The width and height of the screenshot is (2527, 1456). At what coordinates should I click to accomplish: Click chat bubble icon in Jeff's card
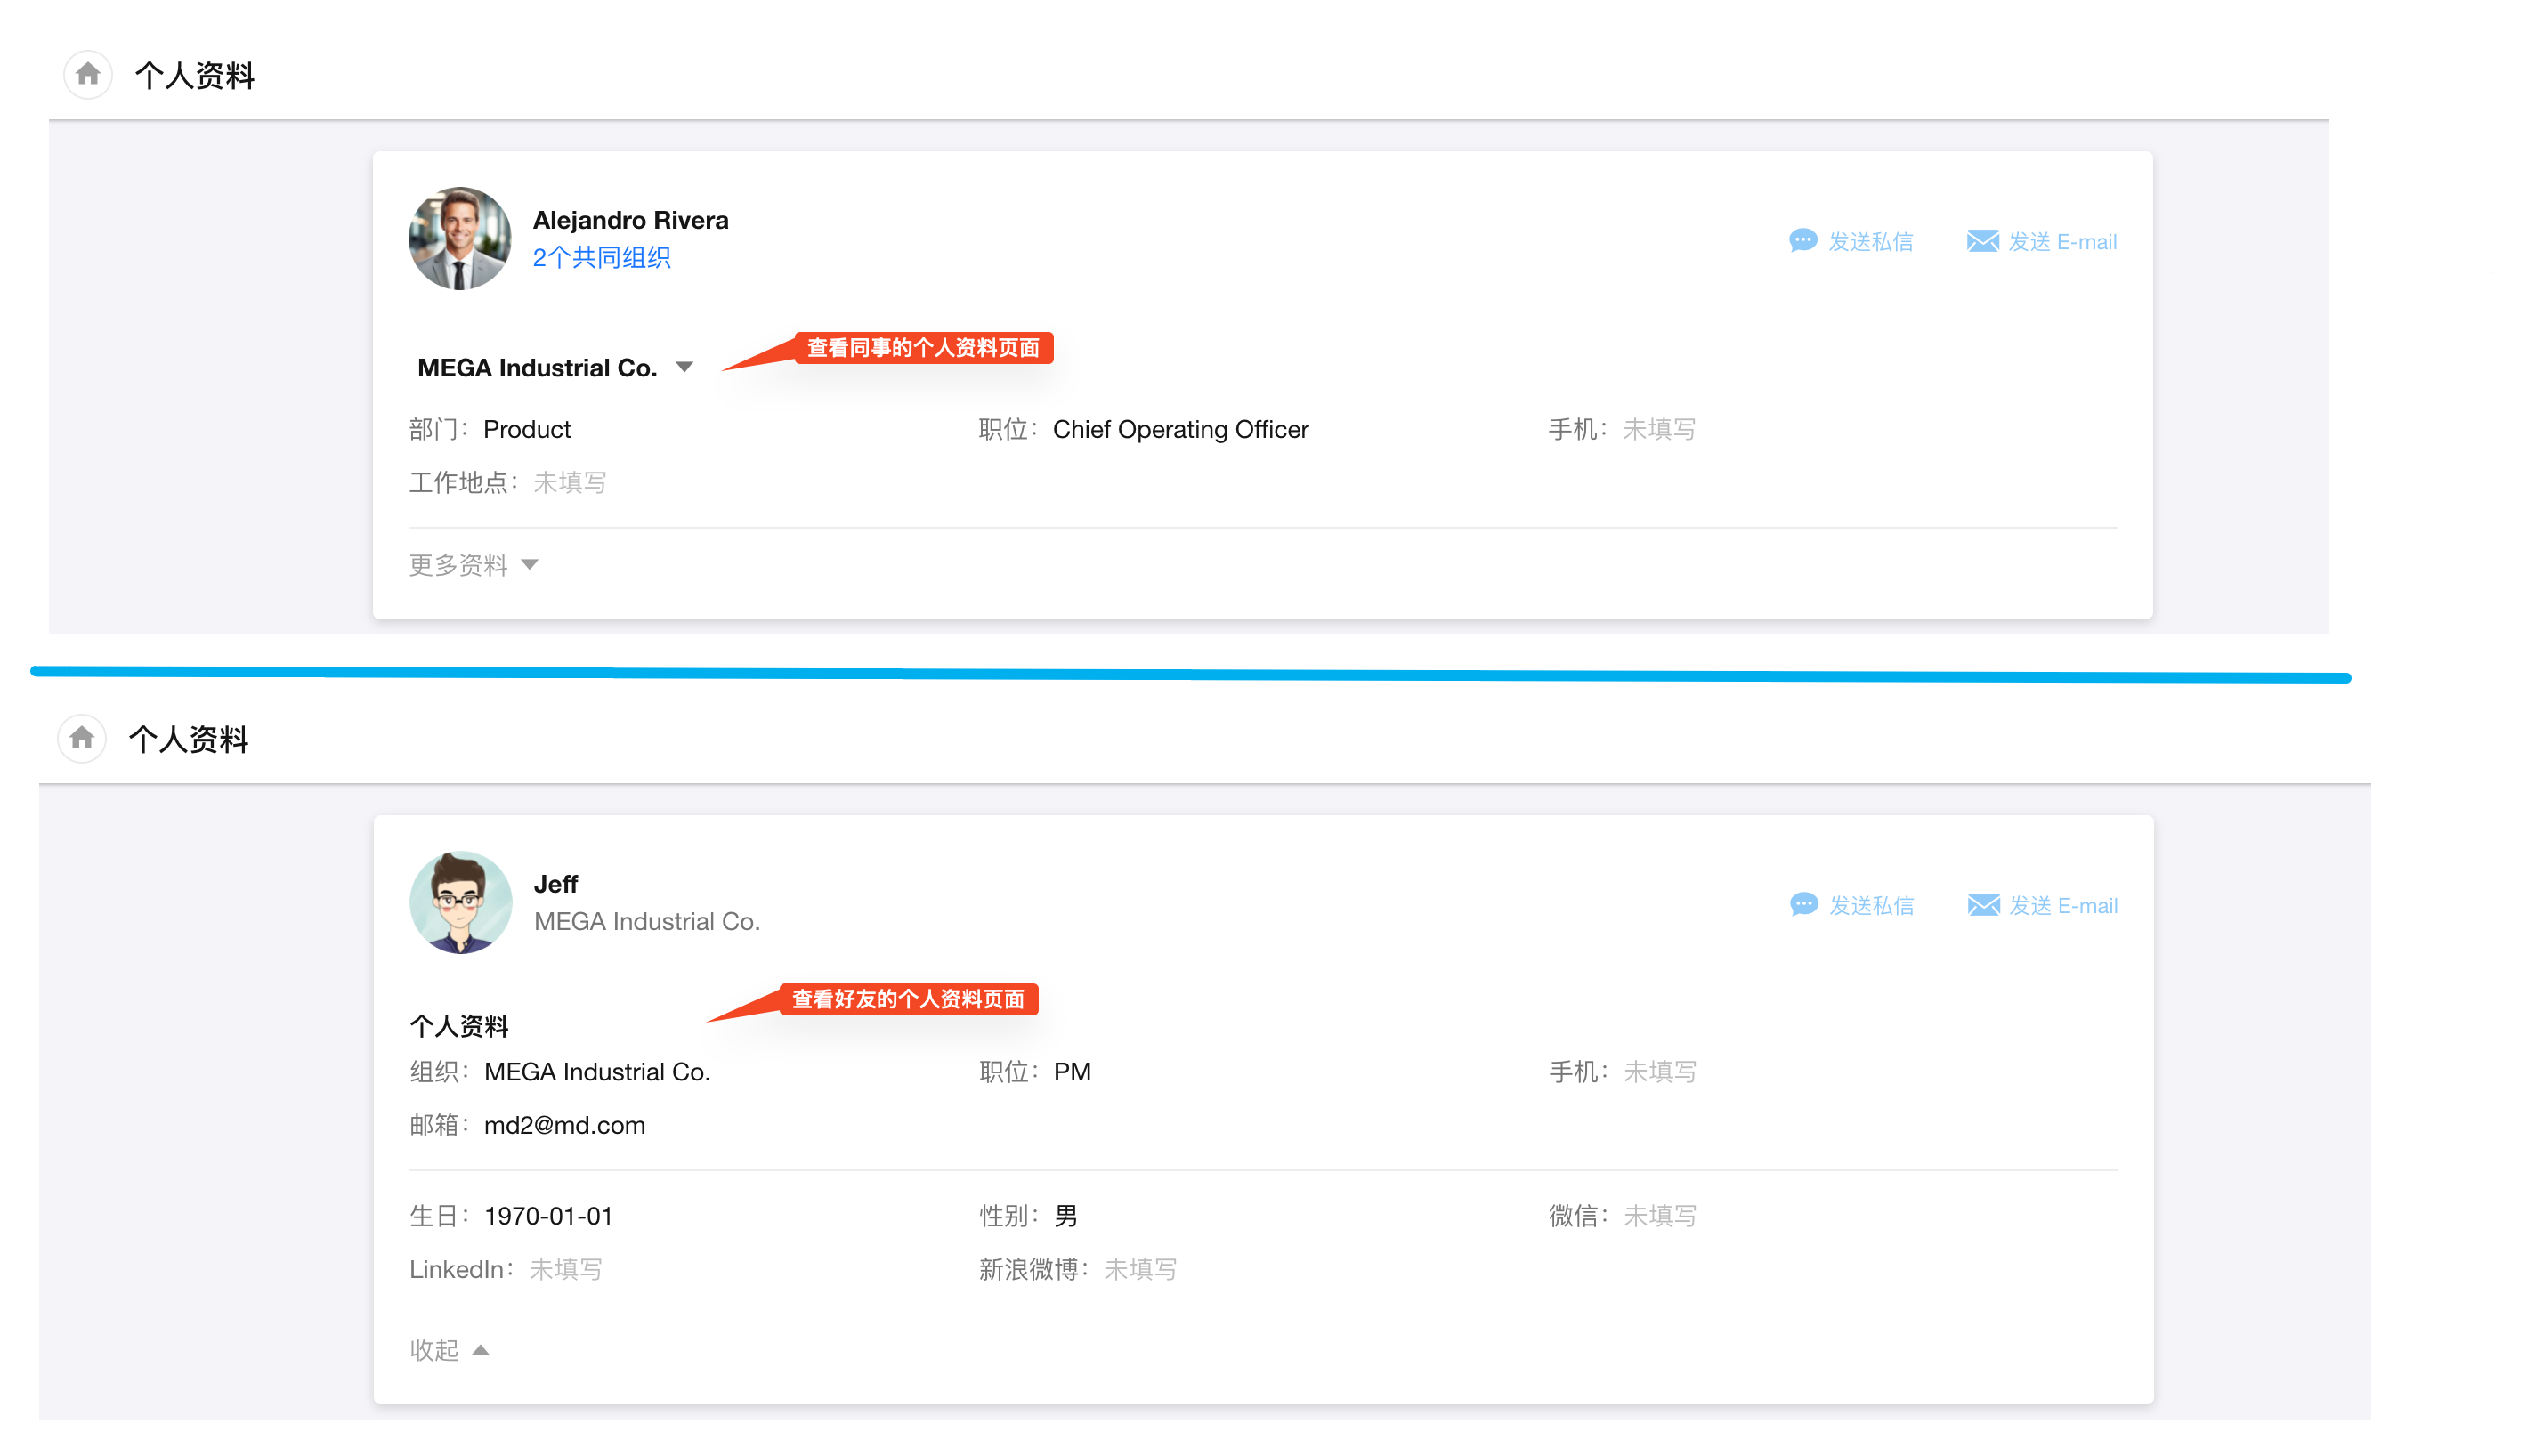tap(1803, 905)
